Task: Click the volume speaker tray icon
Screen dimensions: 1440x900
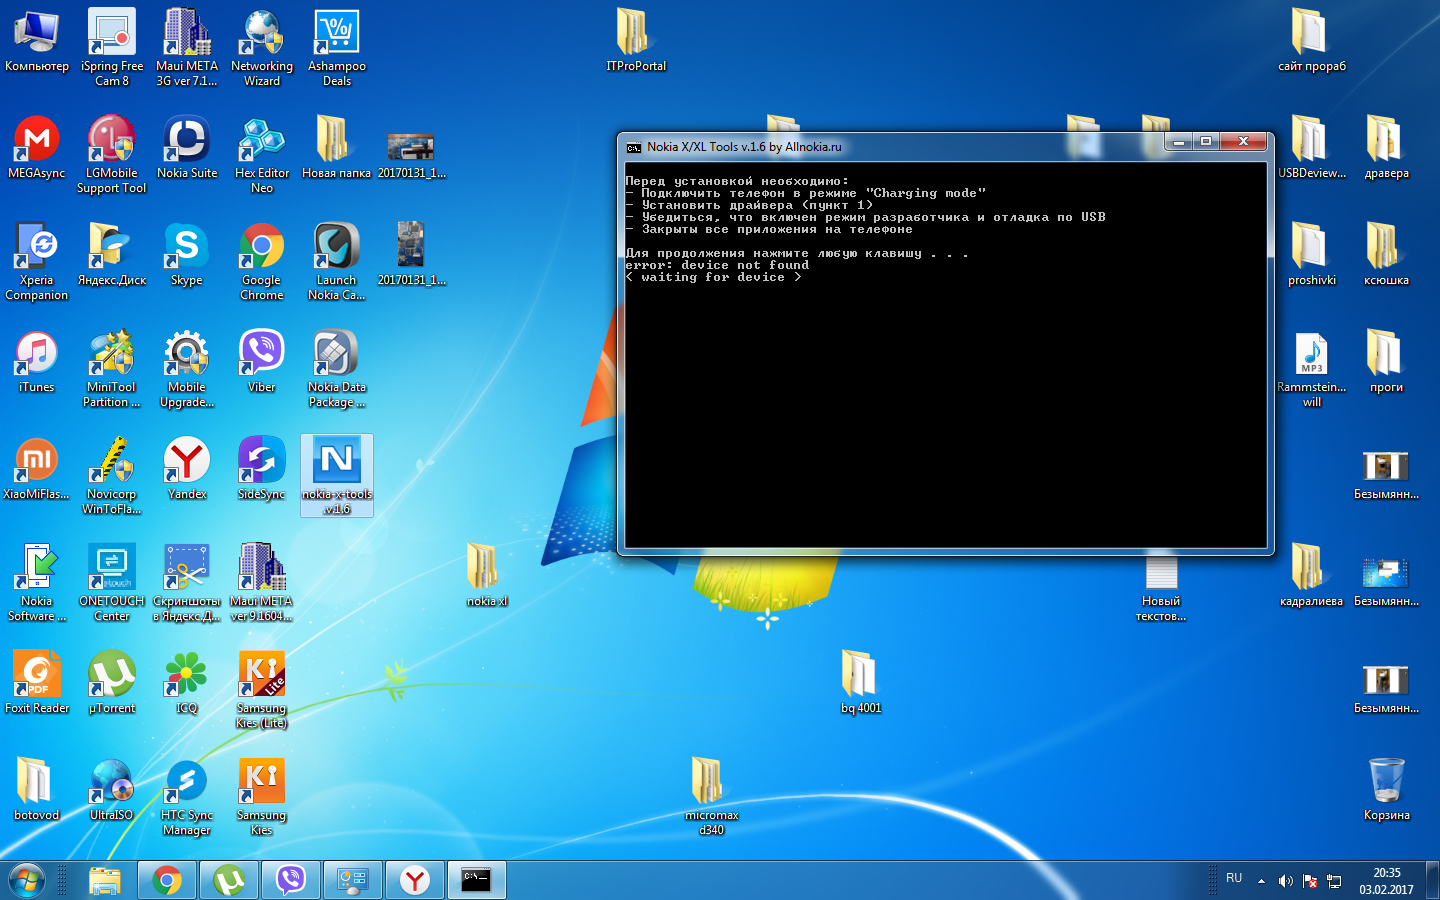Action: pyautogui.click(x=1285, y=881)
